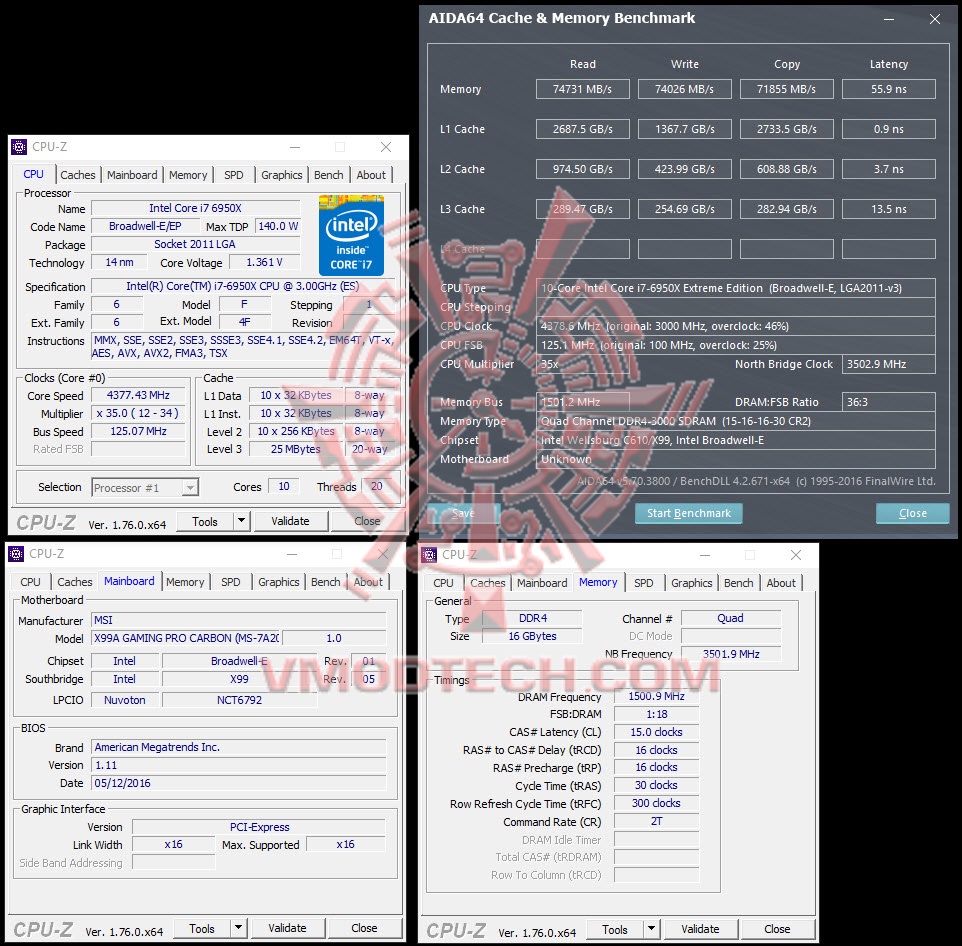Click L1 Cache Write value 1367.7 GB/s
Viewport: 962px width, 946px height.
pos(685,129)
